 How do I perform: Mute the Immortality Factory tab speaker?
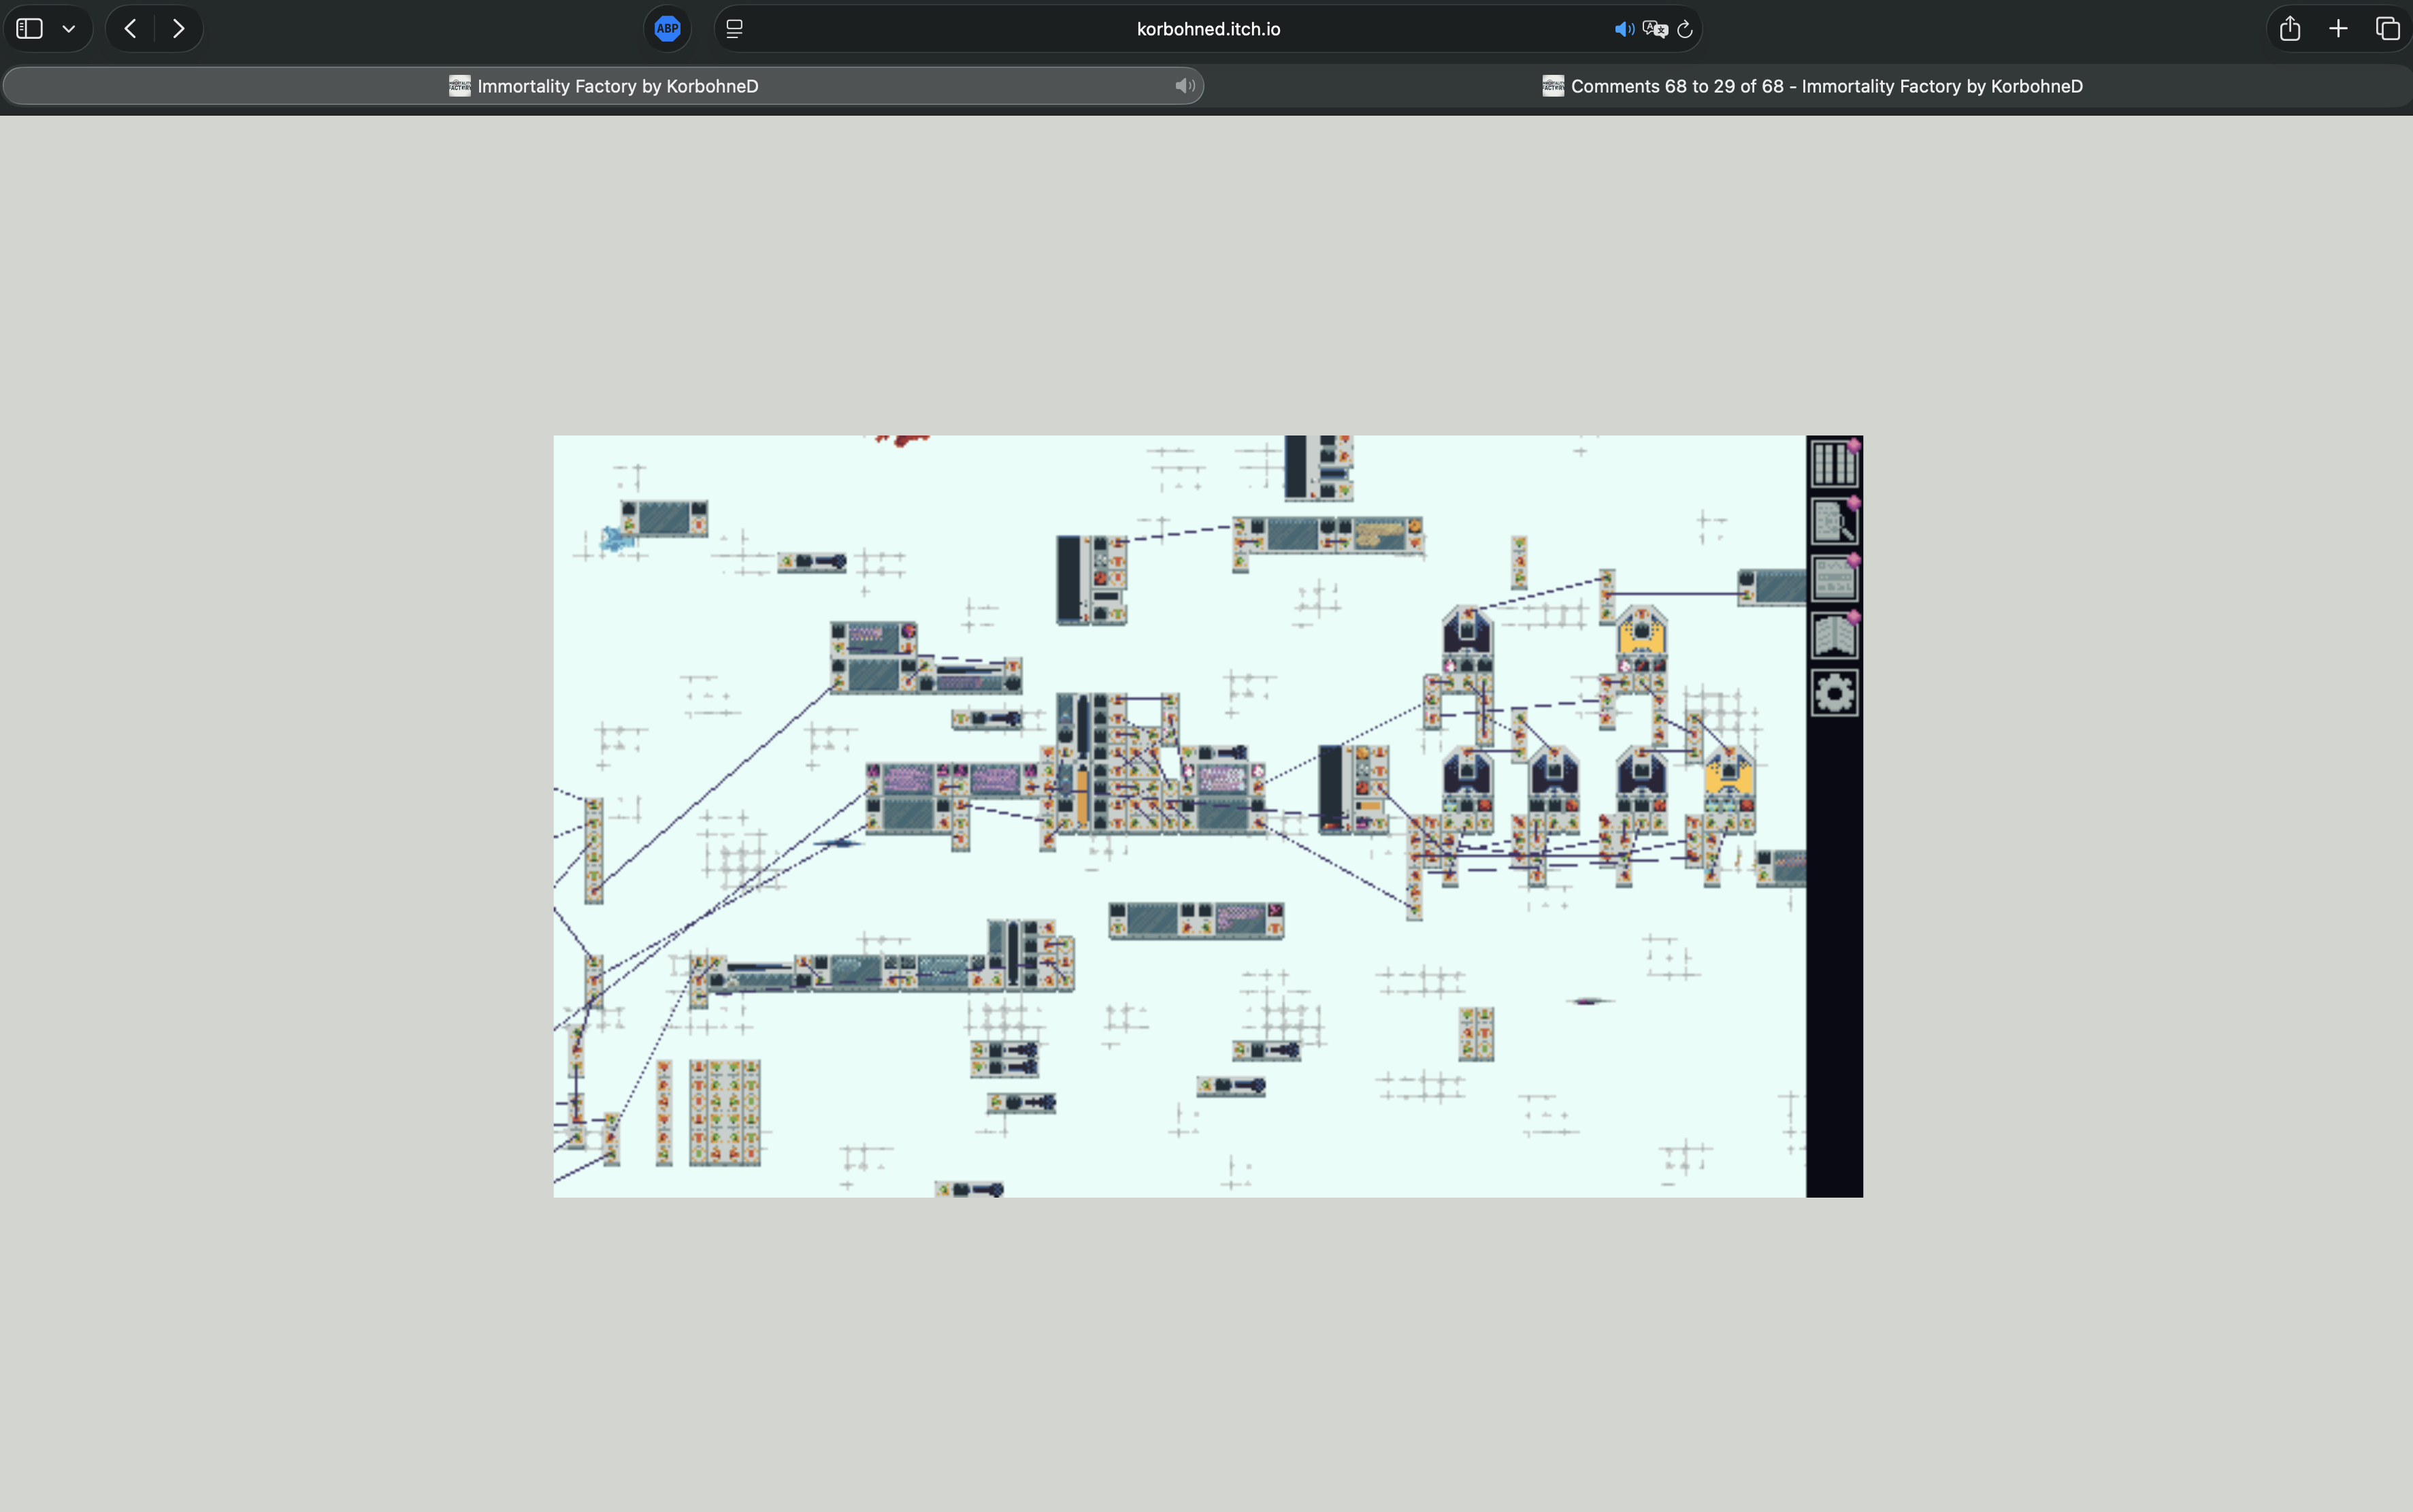[x=1184, y=86]
